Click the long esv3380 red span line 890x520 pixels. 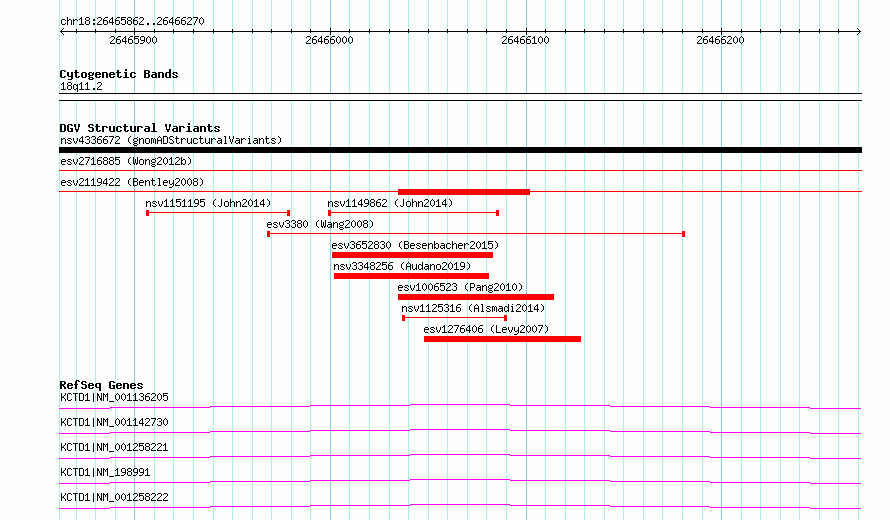coord(476,234)
